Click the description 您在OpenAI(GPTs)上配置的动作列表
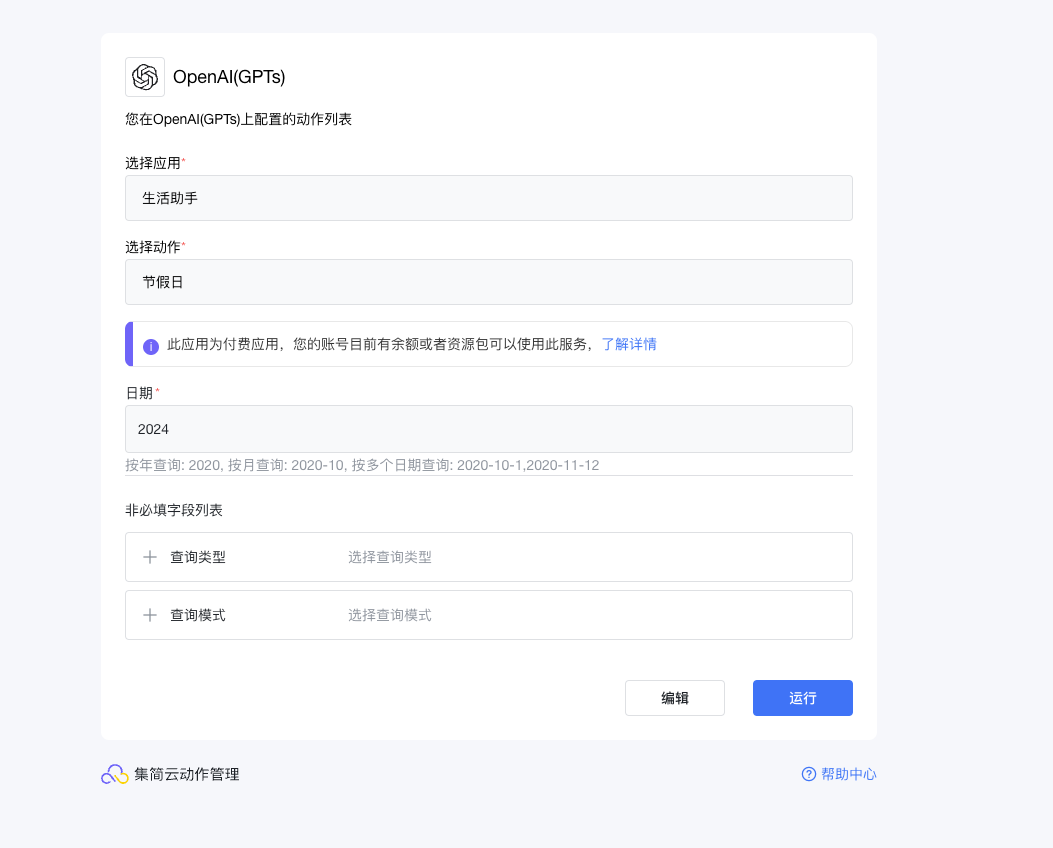The image size is (1053, 848). 238,120
